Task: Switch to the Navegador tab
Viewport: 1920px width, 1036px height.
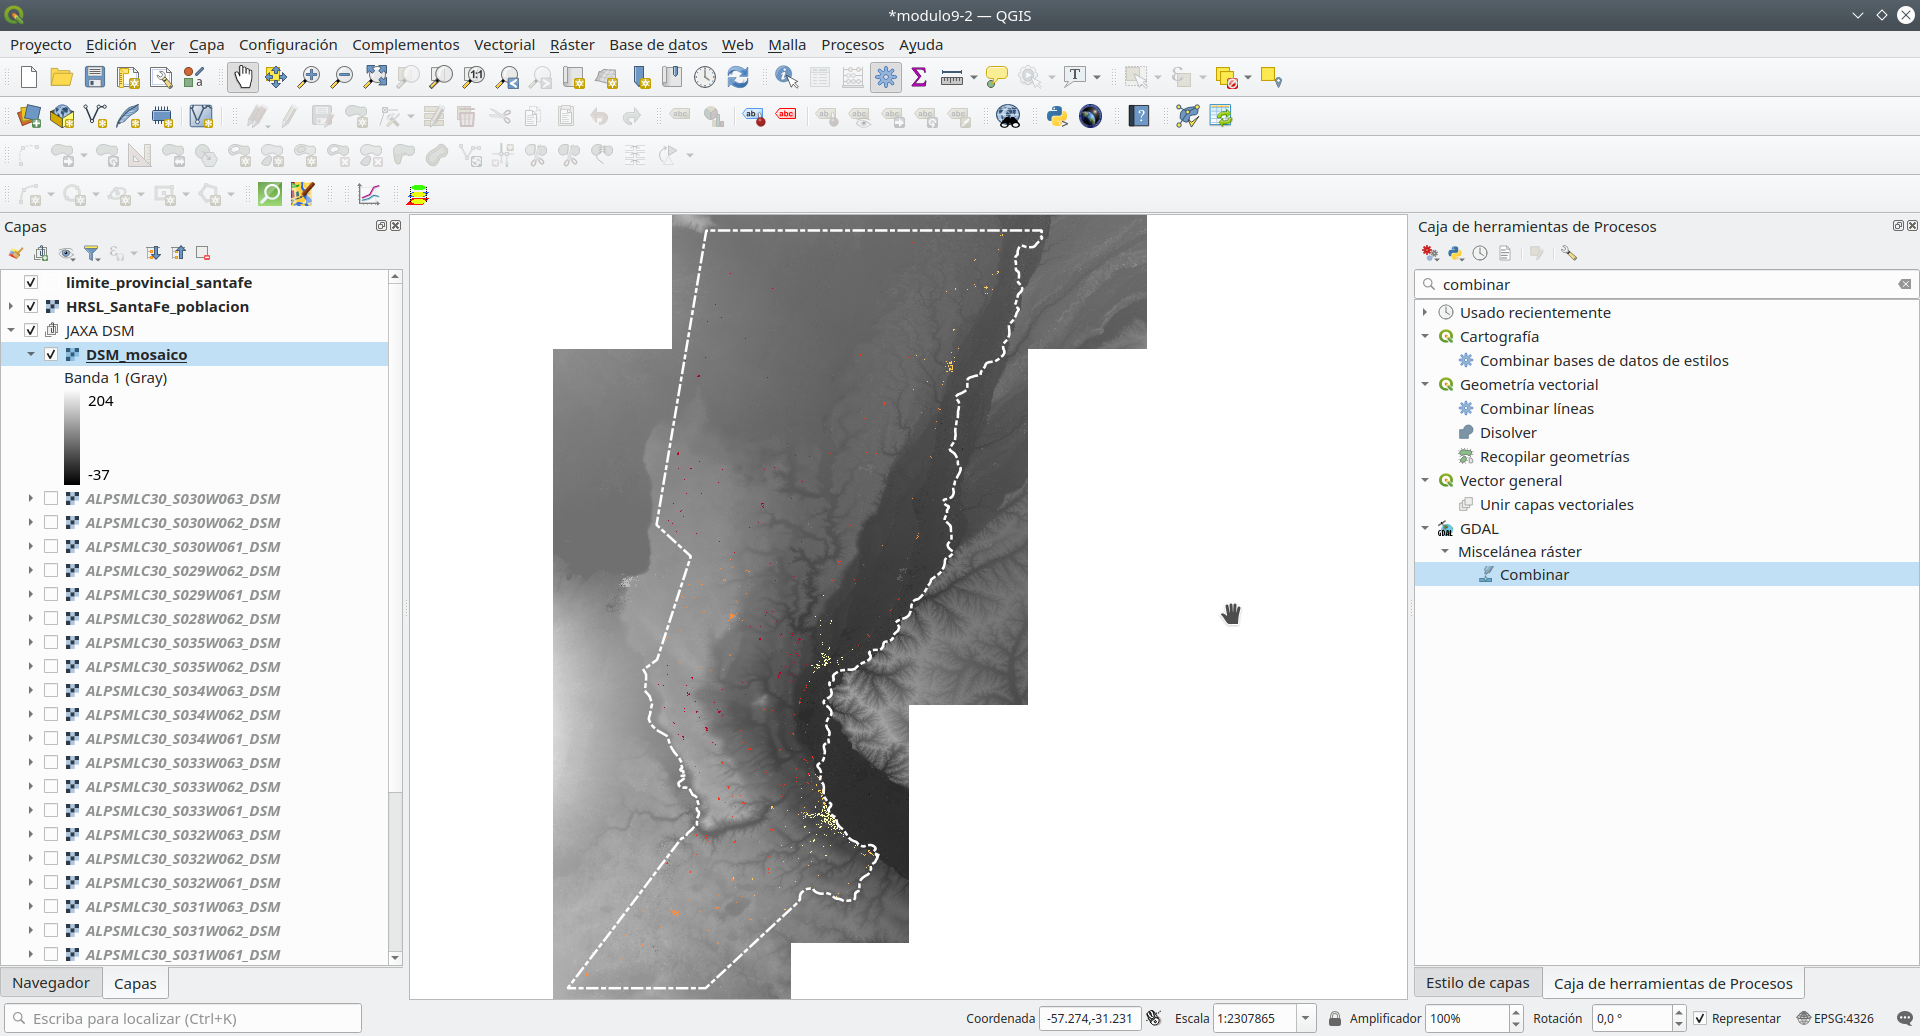Action: 51,983
